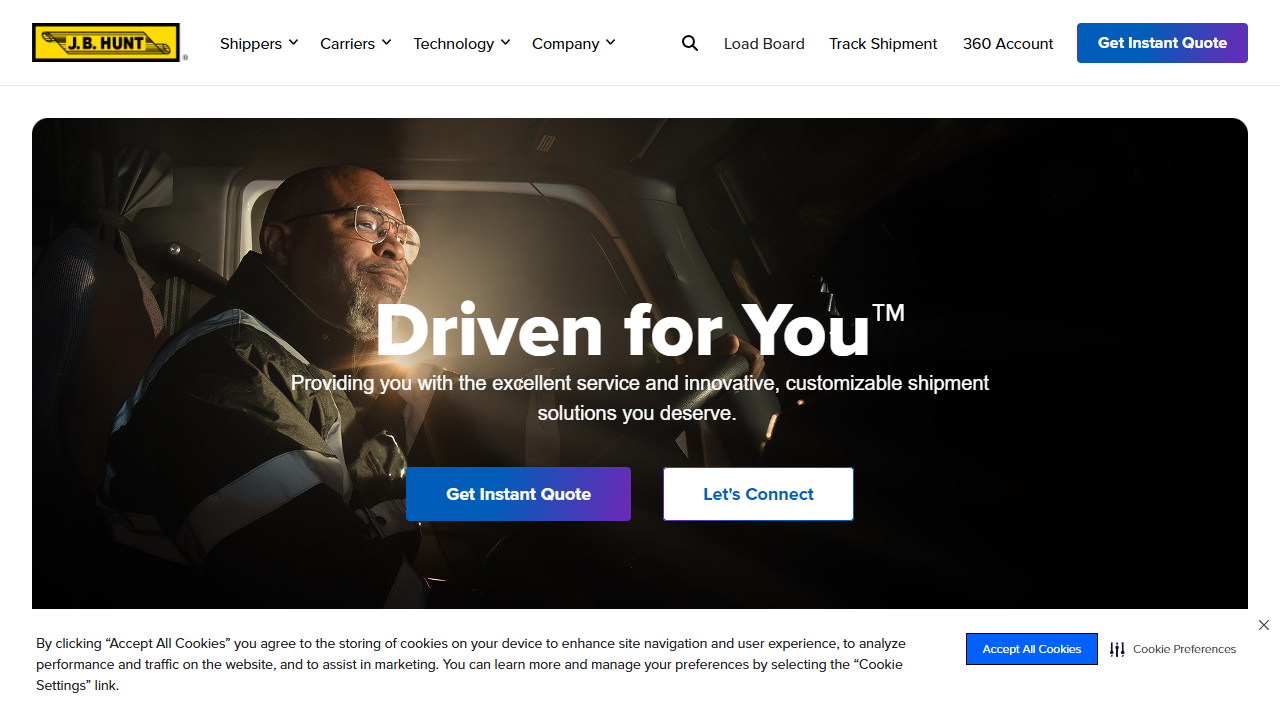Select the Let's Connect button
Screen dimensions: 1280x720
(x=758, y=494)
